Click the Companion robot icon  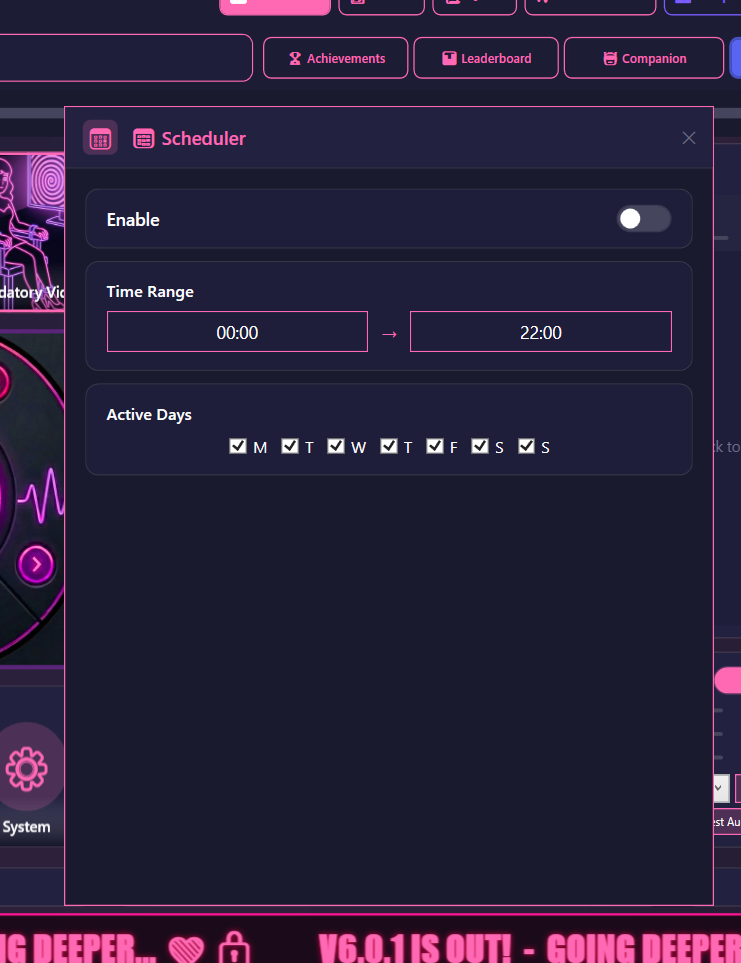click(610, 58)
